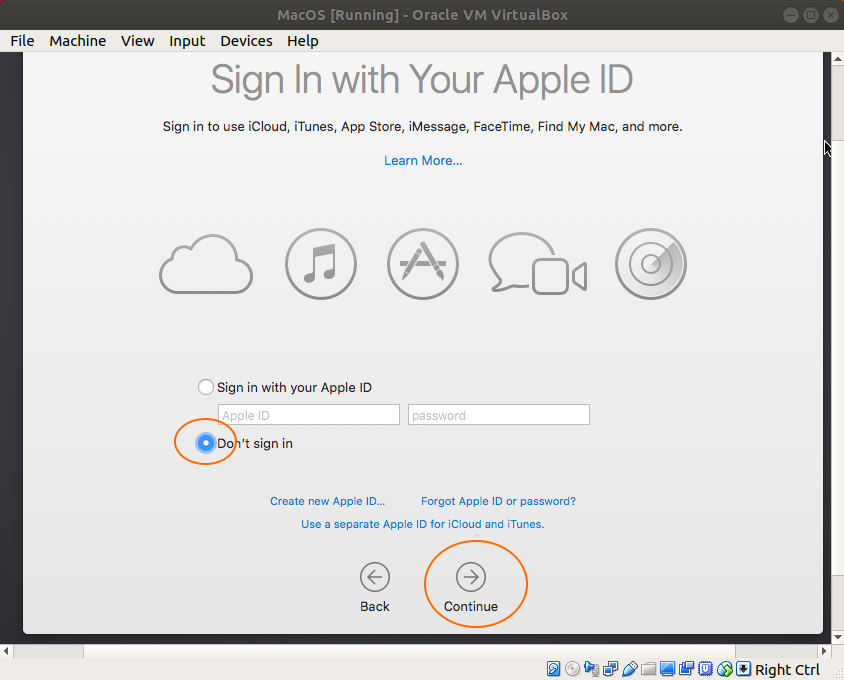Click the audio status icon
The image size is (844, 680).
(592, 669)
